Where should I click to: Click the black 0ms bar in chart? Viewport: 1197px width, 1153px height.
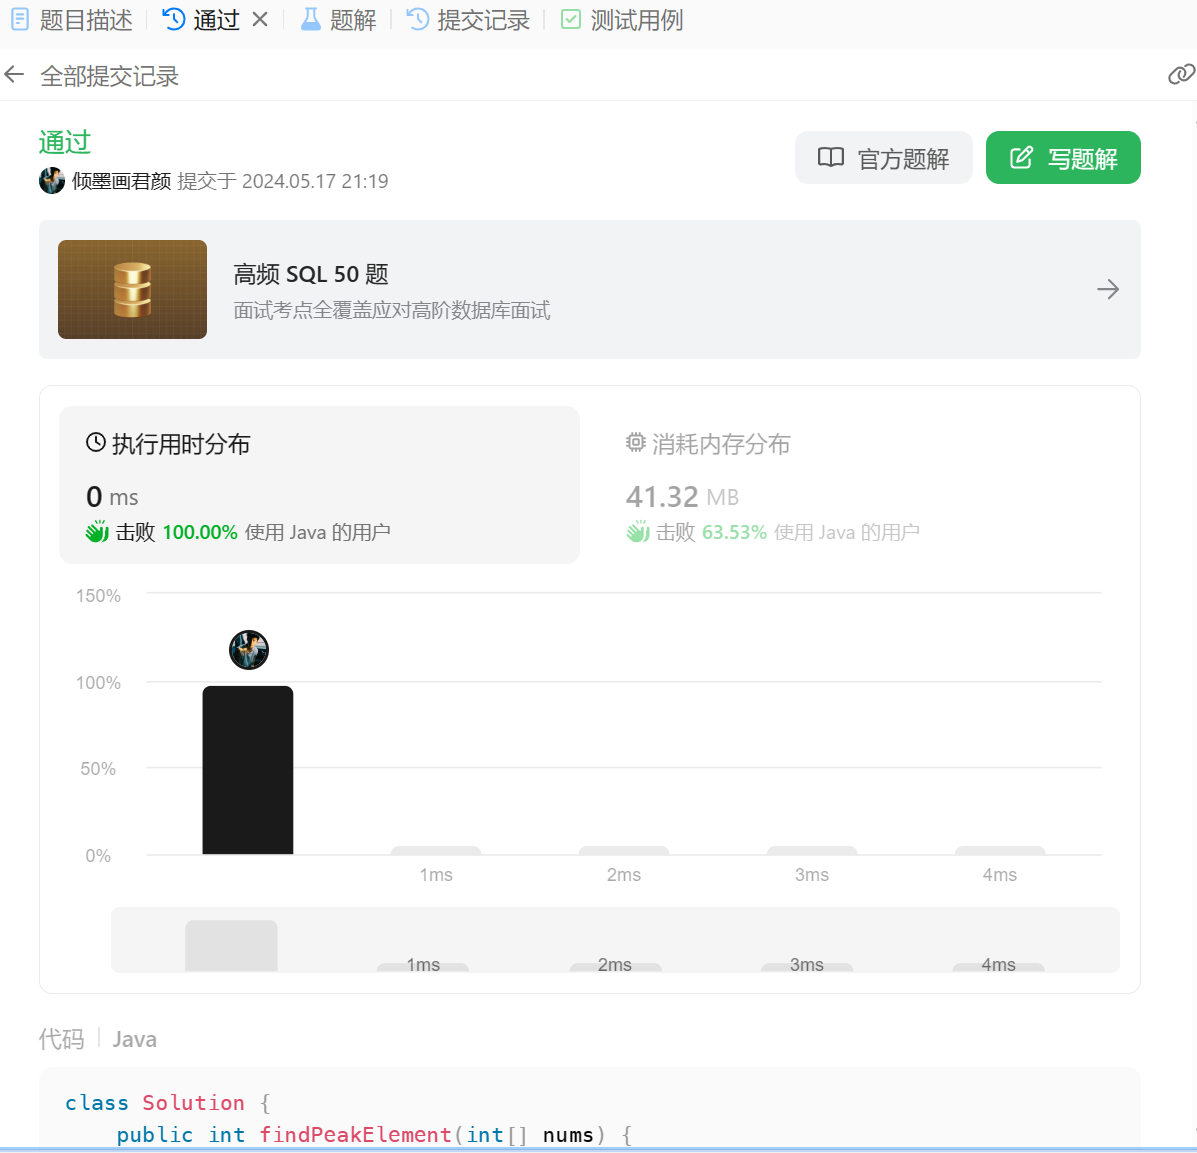pos(247,770)
